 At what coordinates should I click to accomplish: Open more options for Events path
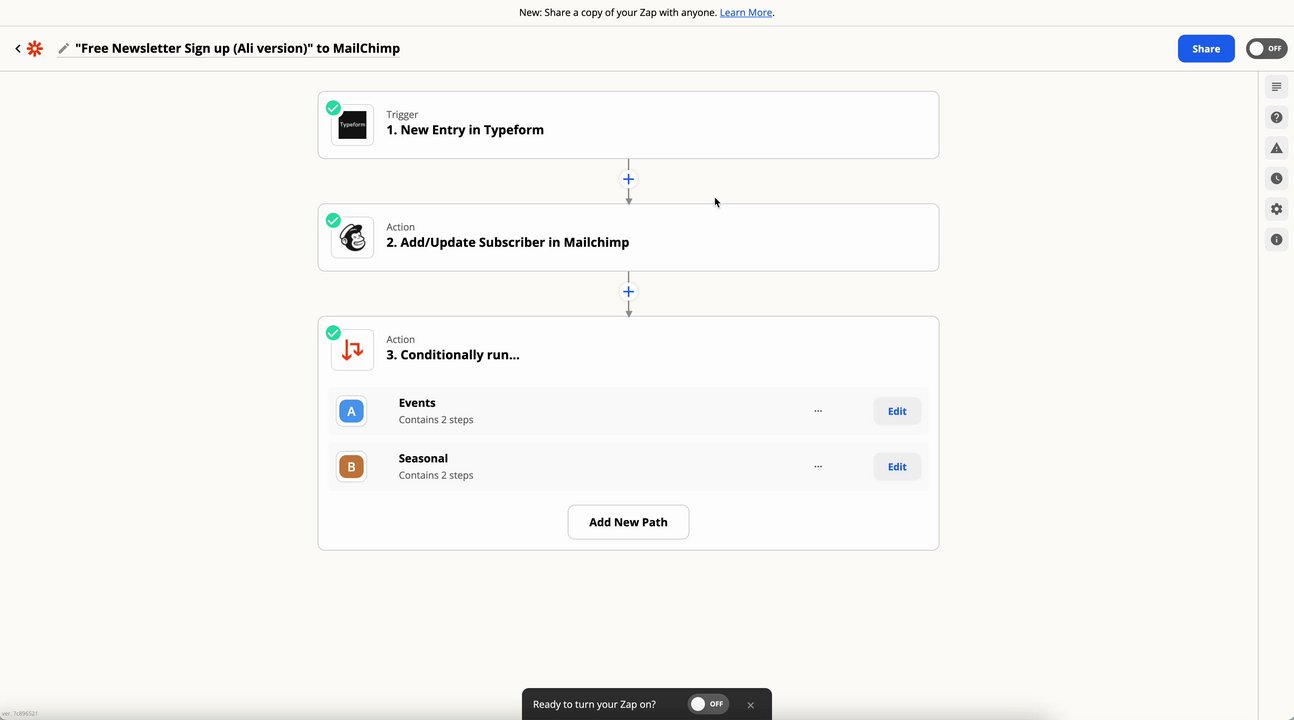pyautogui.click(x=818, y=411)
